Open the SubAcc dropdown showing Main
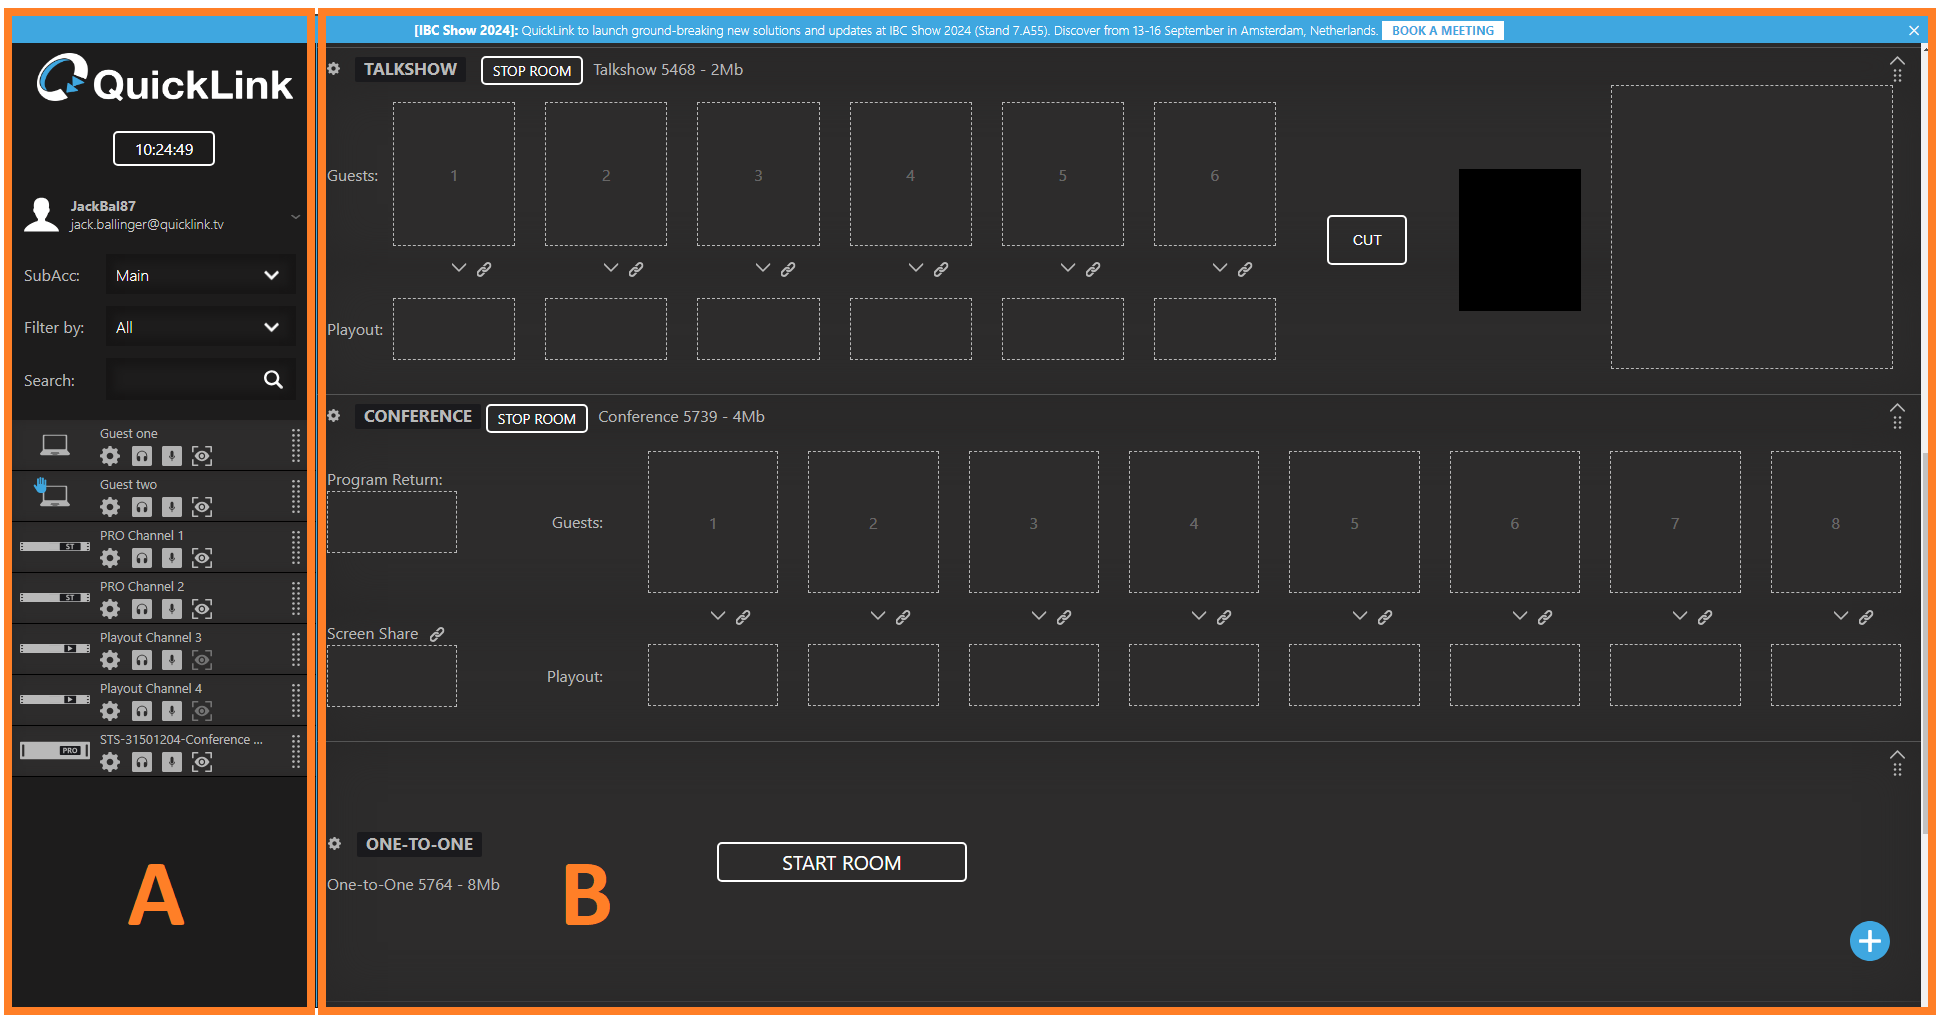 pos(200,276)
